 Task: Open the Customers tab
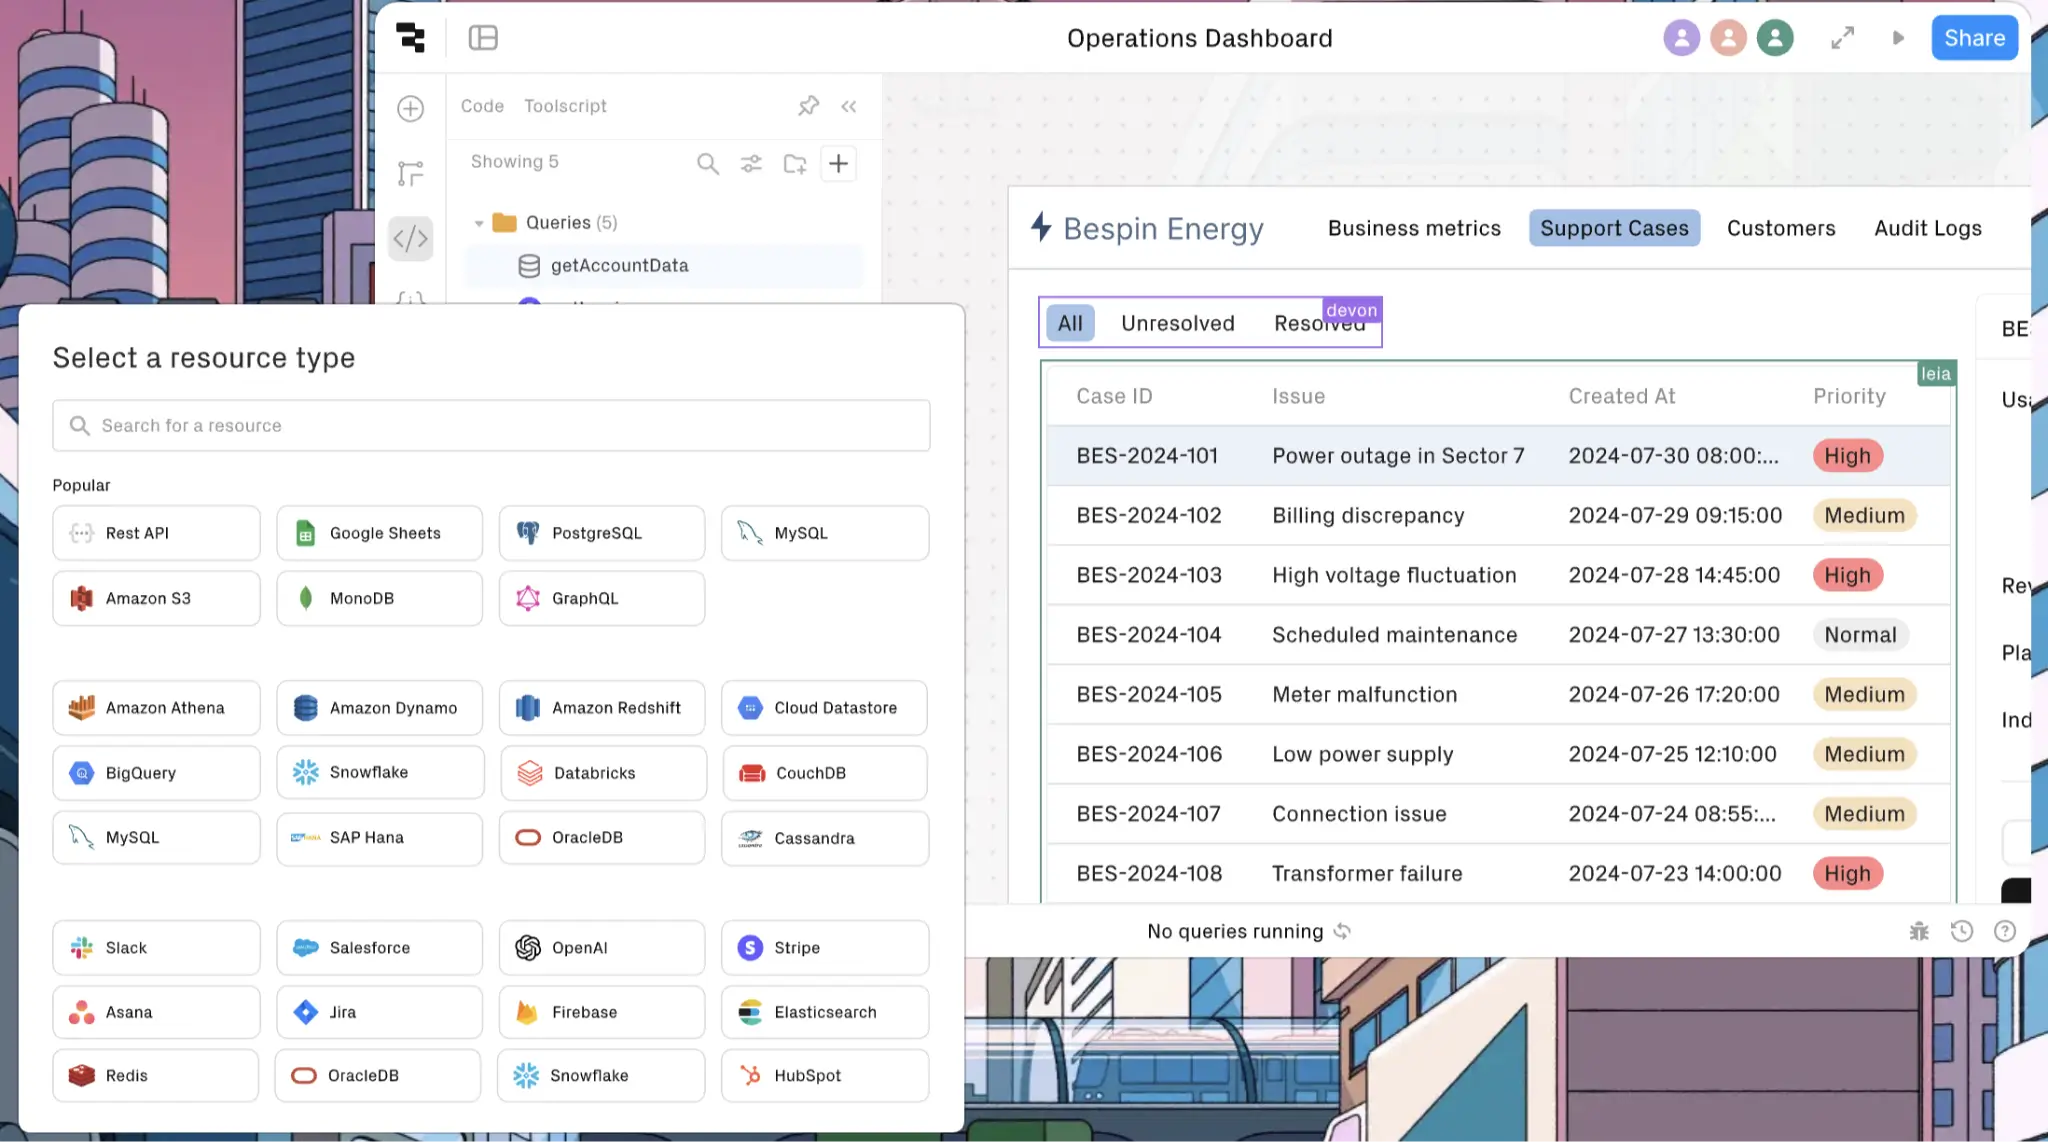tap(1781, 228)
